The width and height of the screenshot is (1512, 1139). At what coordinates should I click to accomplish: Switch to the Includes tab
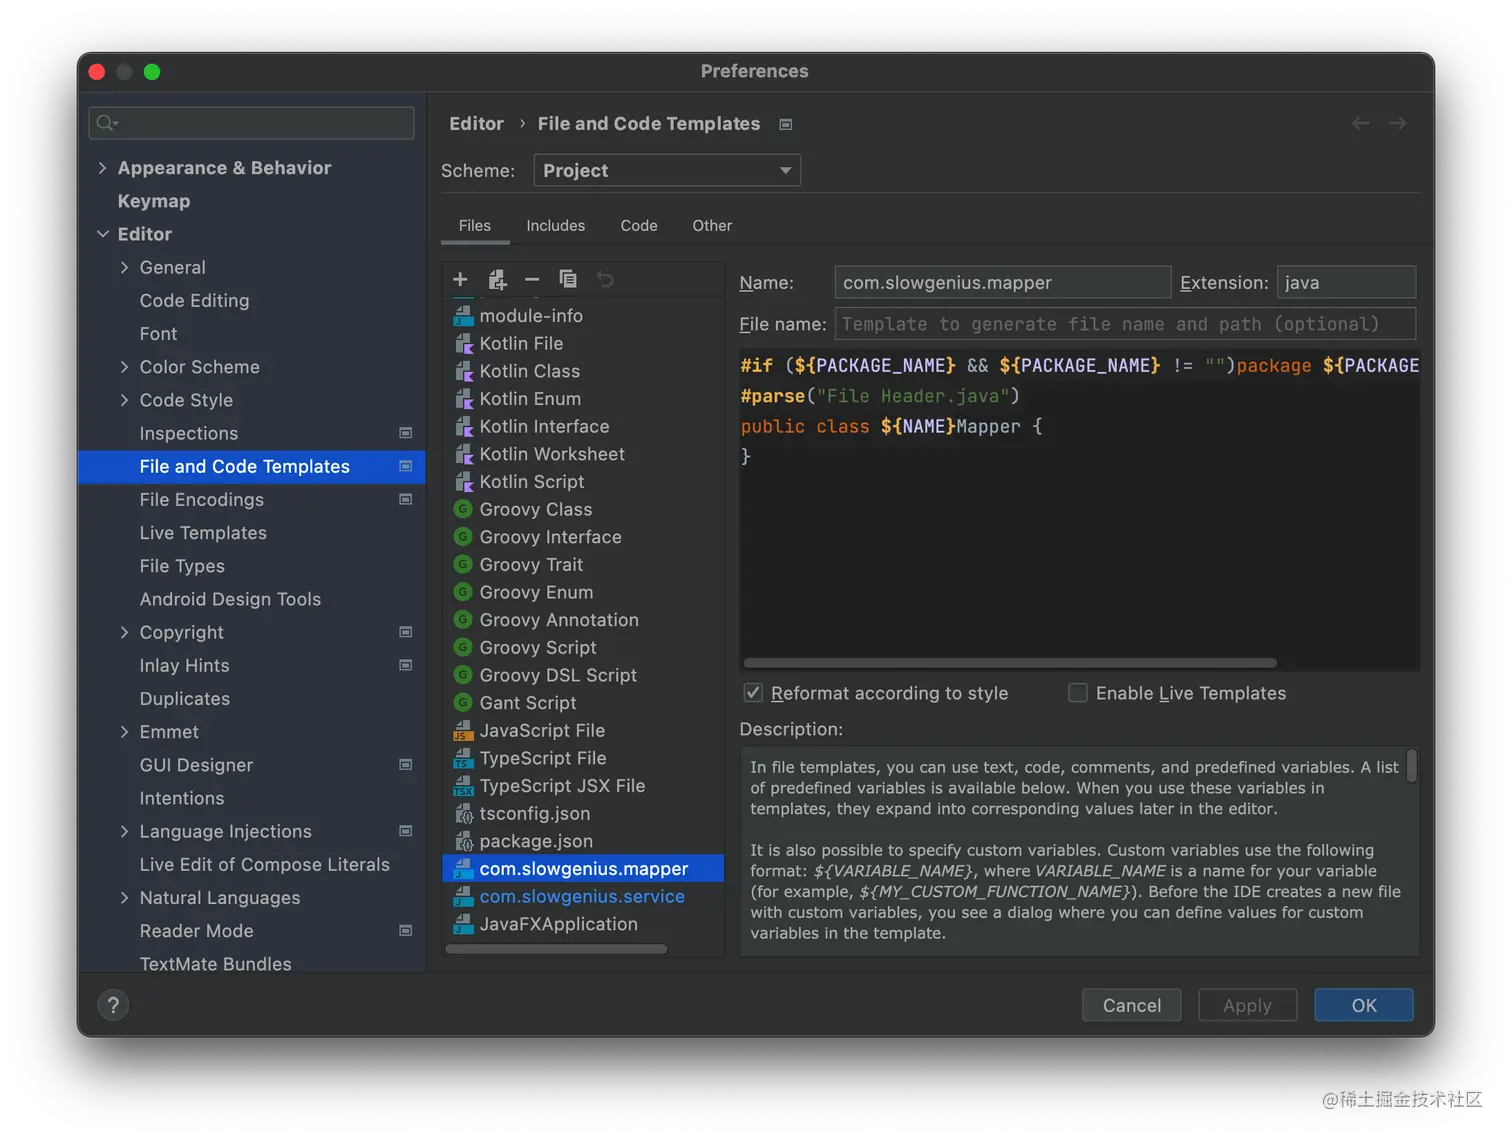point(555,226)
